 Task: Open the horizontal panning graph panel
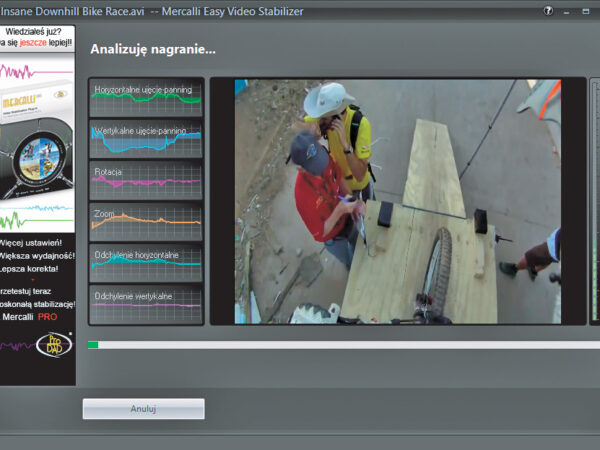tap(146, 98)
